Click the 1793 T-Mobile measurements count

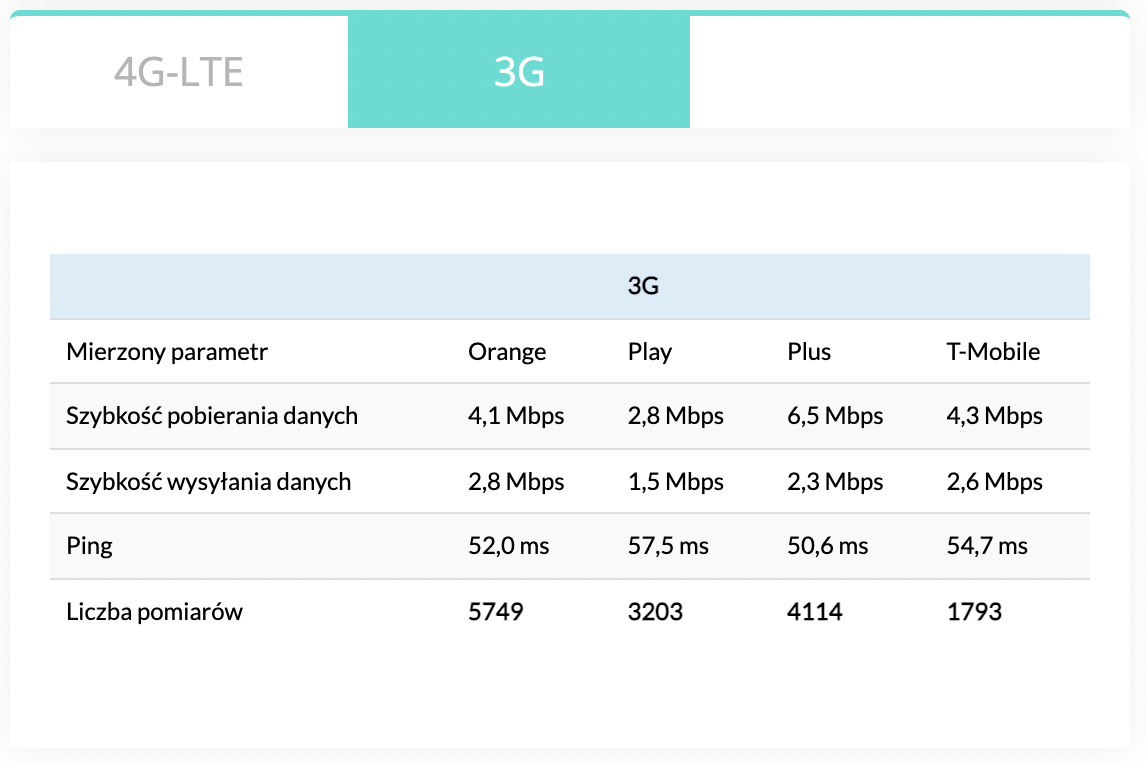click(974, 611)
